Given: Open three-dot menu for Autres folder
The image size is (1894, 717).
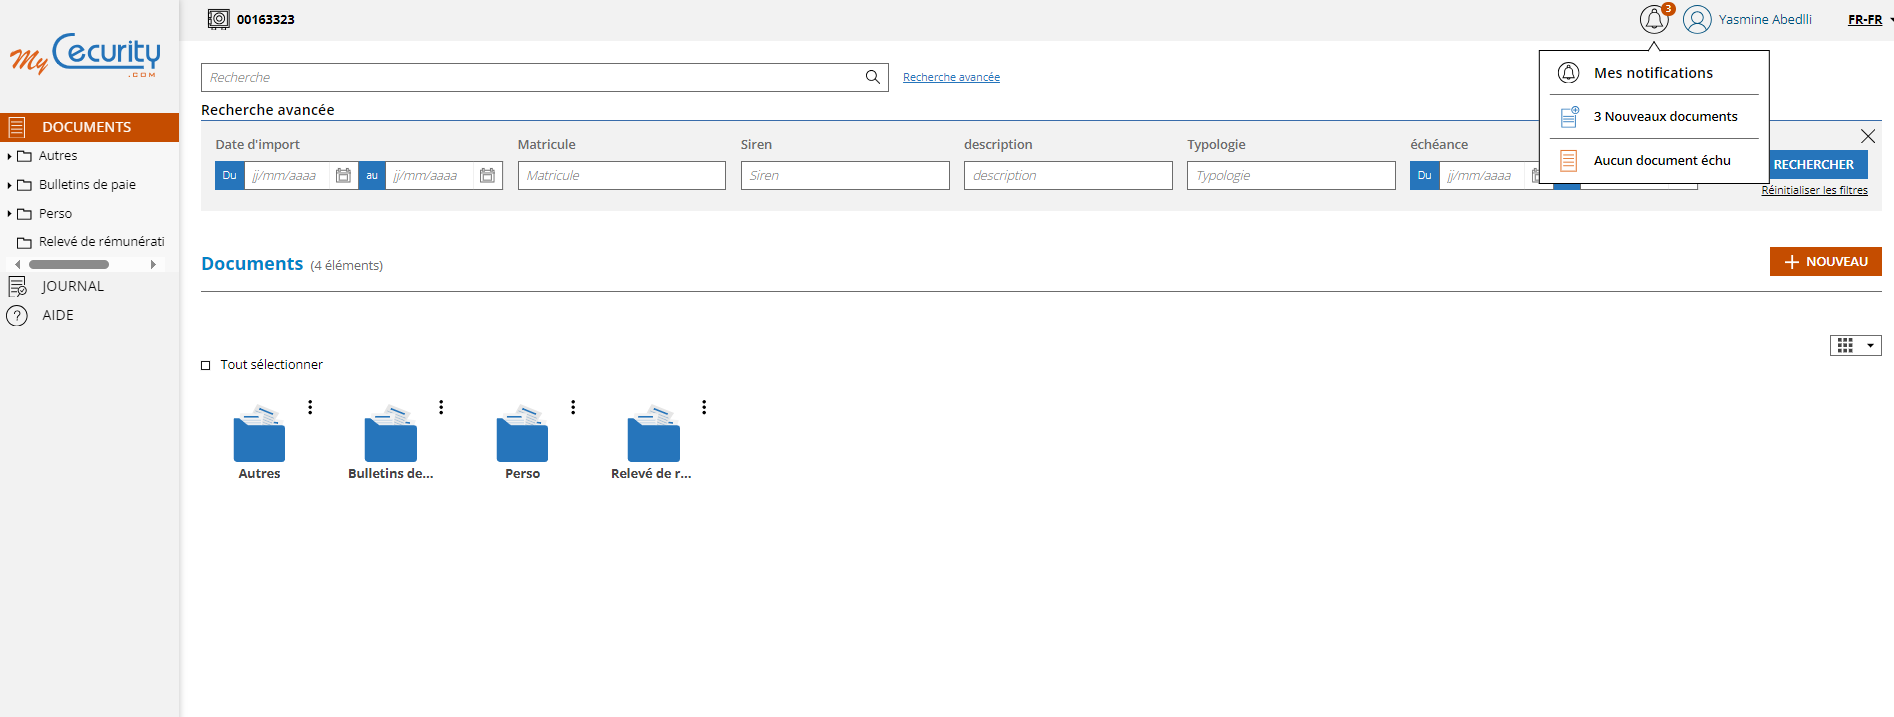Looking at the screenshot, I should pos(310,407).
